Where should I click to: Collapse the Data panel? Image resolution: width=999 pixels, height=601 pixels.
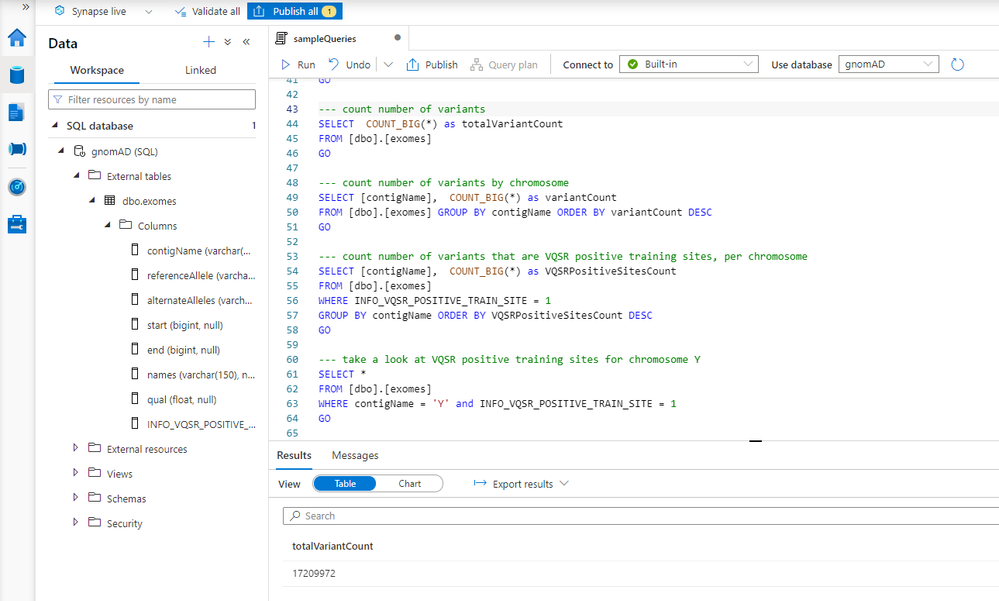246,42
